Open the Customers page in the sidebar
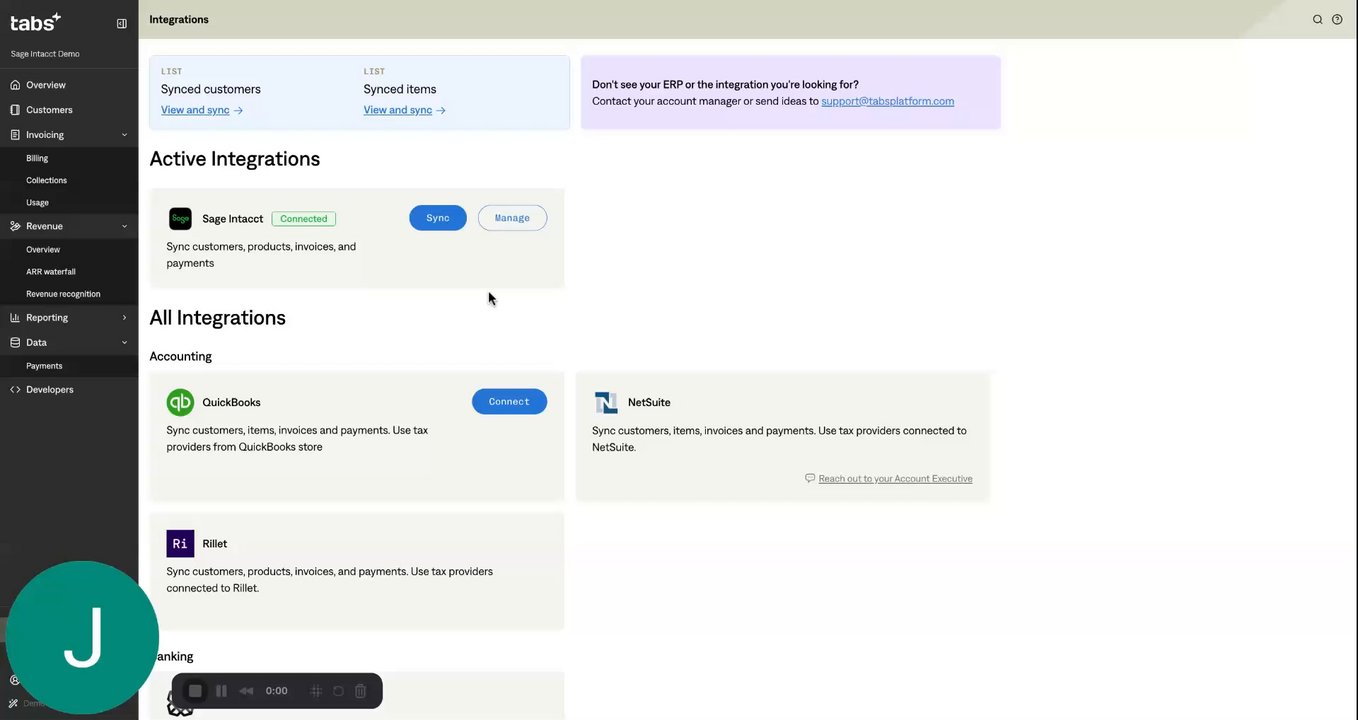Image resolution: width=1358 pixels, height=720 pixels. (x=49, y=110)
